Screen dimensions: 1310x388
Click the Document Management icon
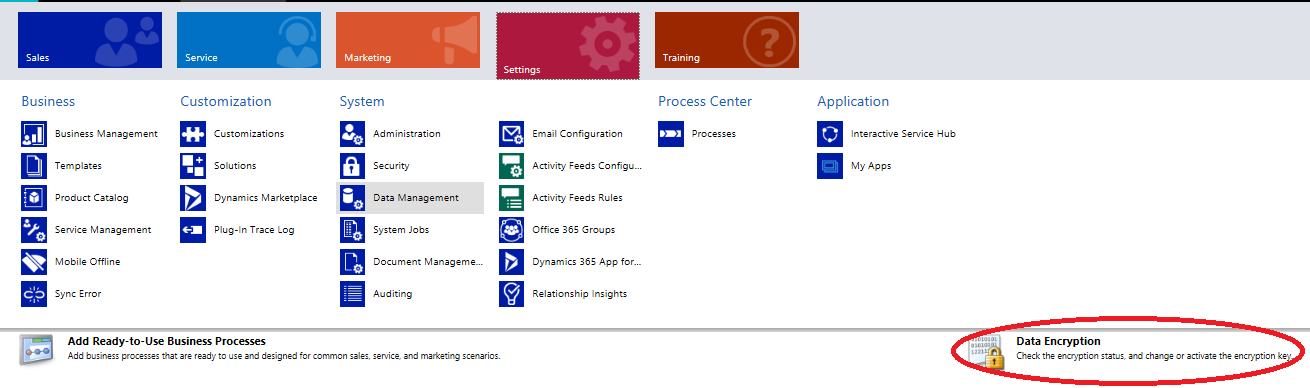tap(352, 262)
